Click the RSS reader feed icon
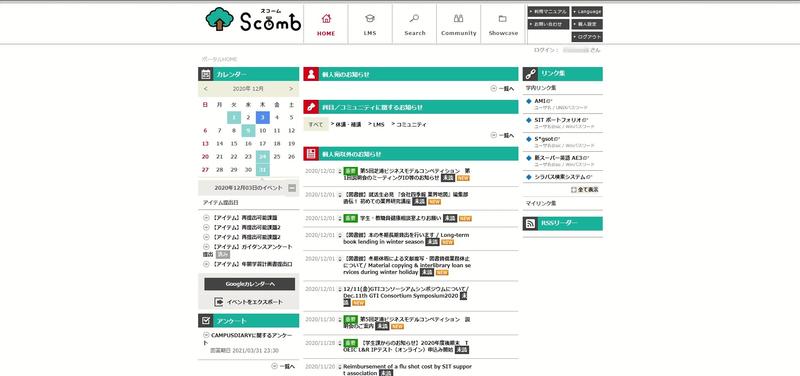 (530, 223)
